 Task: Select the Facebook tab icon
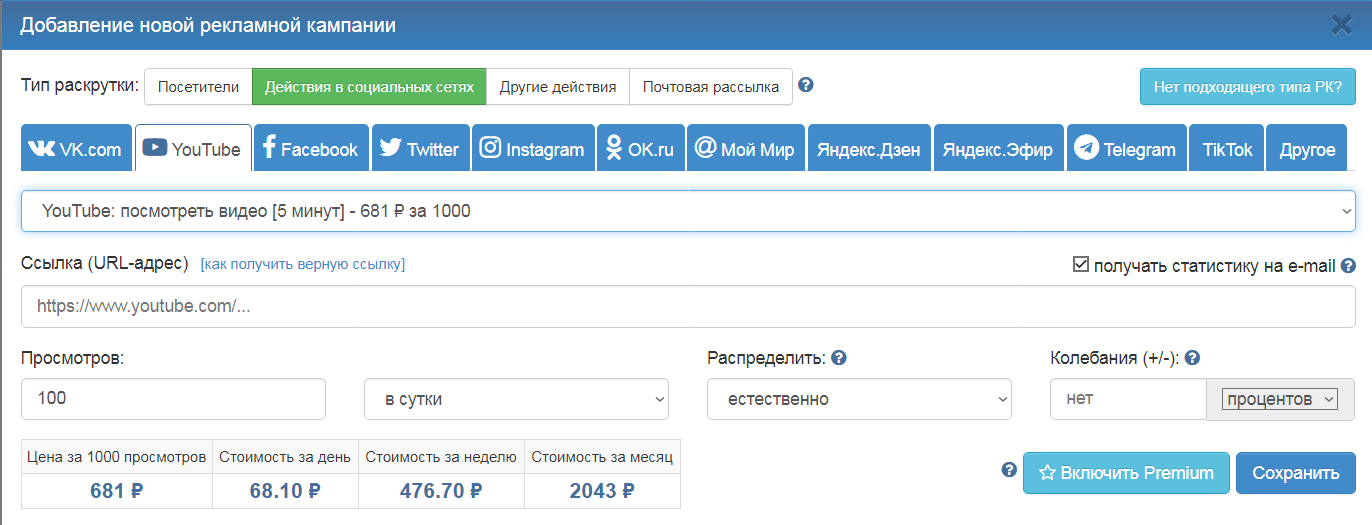coord(311,149)
